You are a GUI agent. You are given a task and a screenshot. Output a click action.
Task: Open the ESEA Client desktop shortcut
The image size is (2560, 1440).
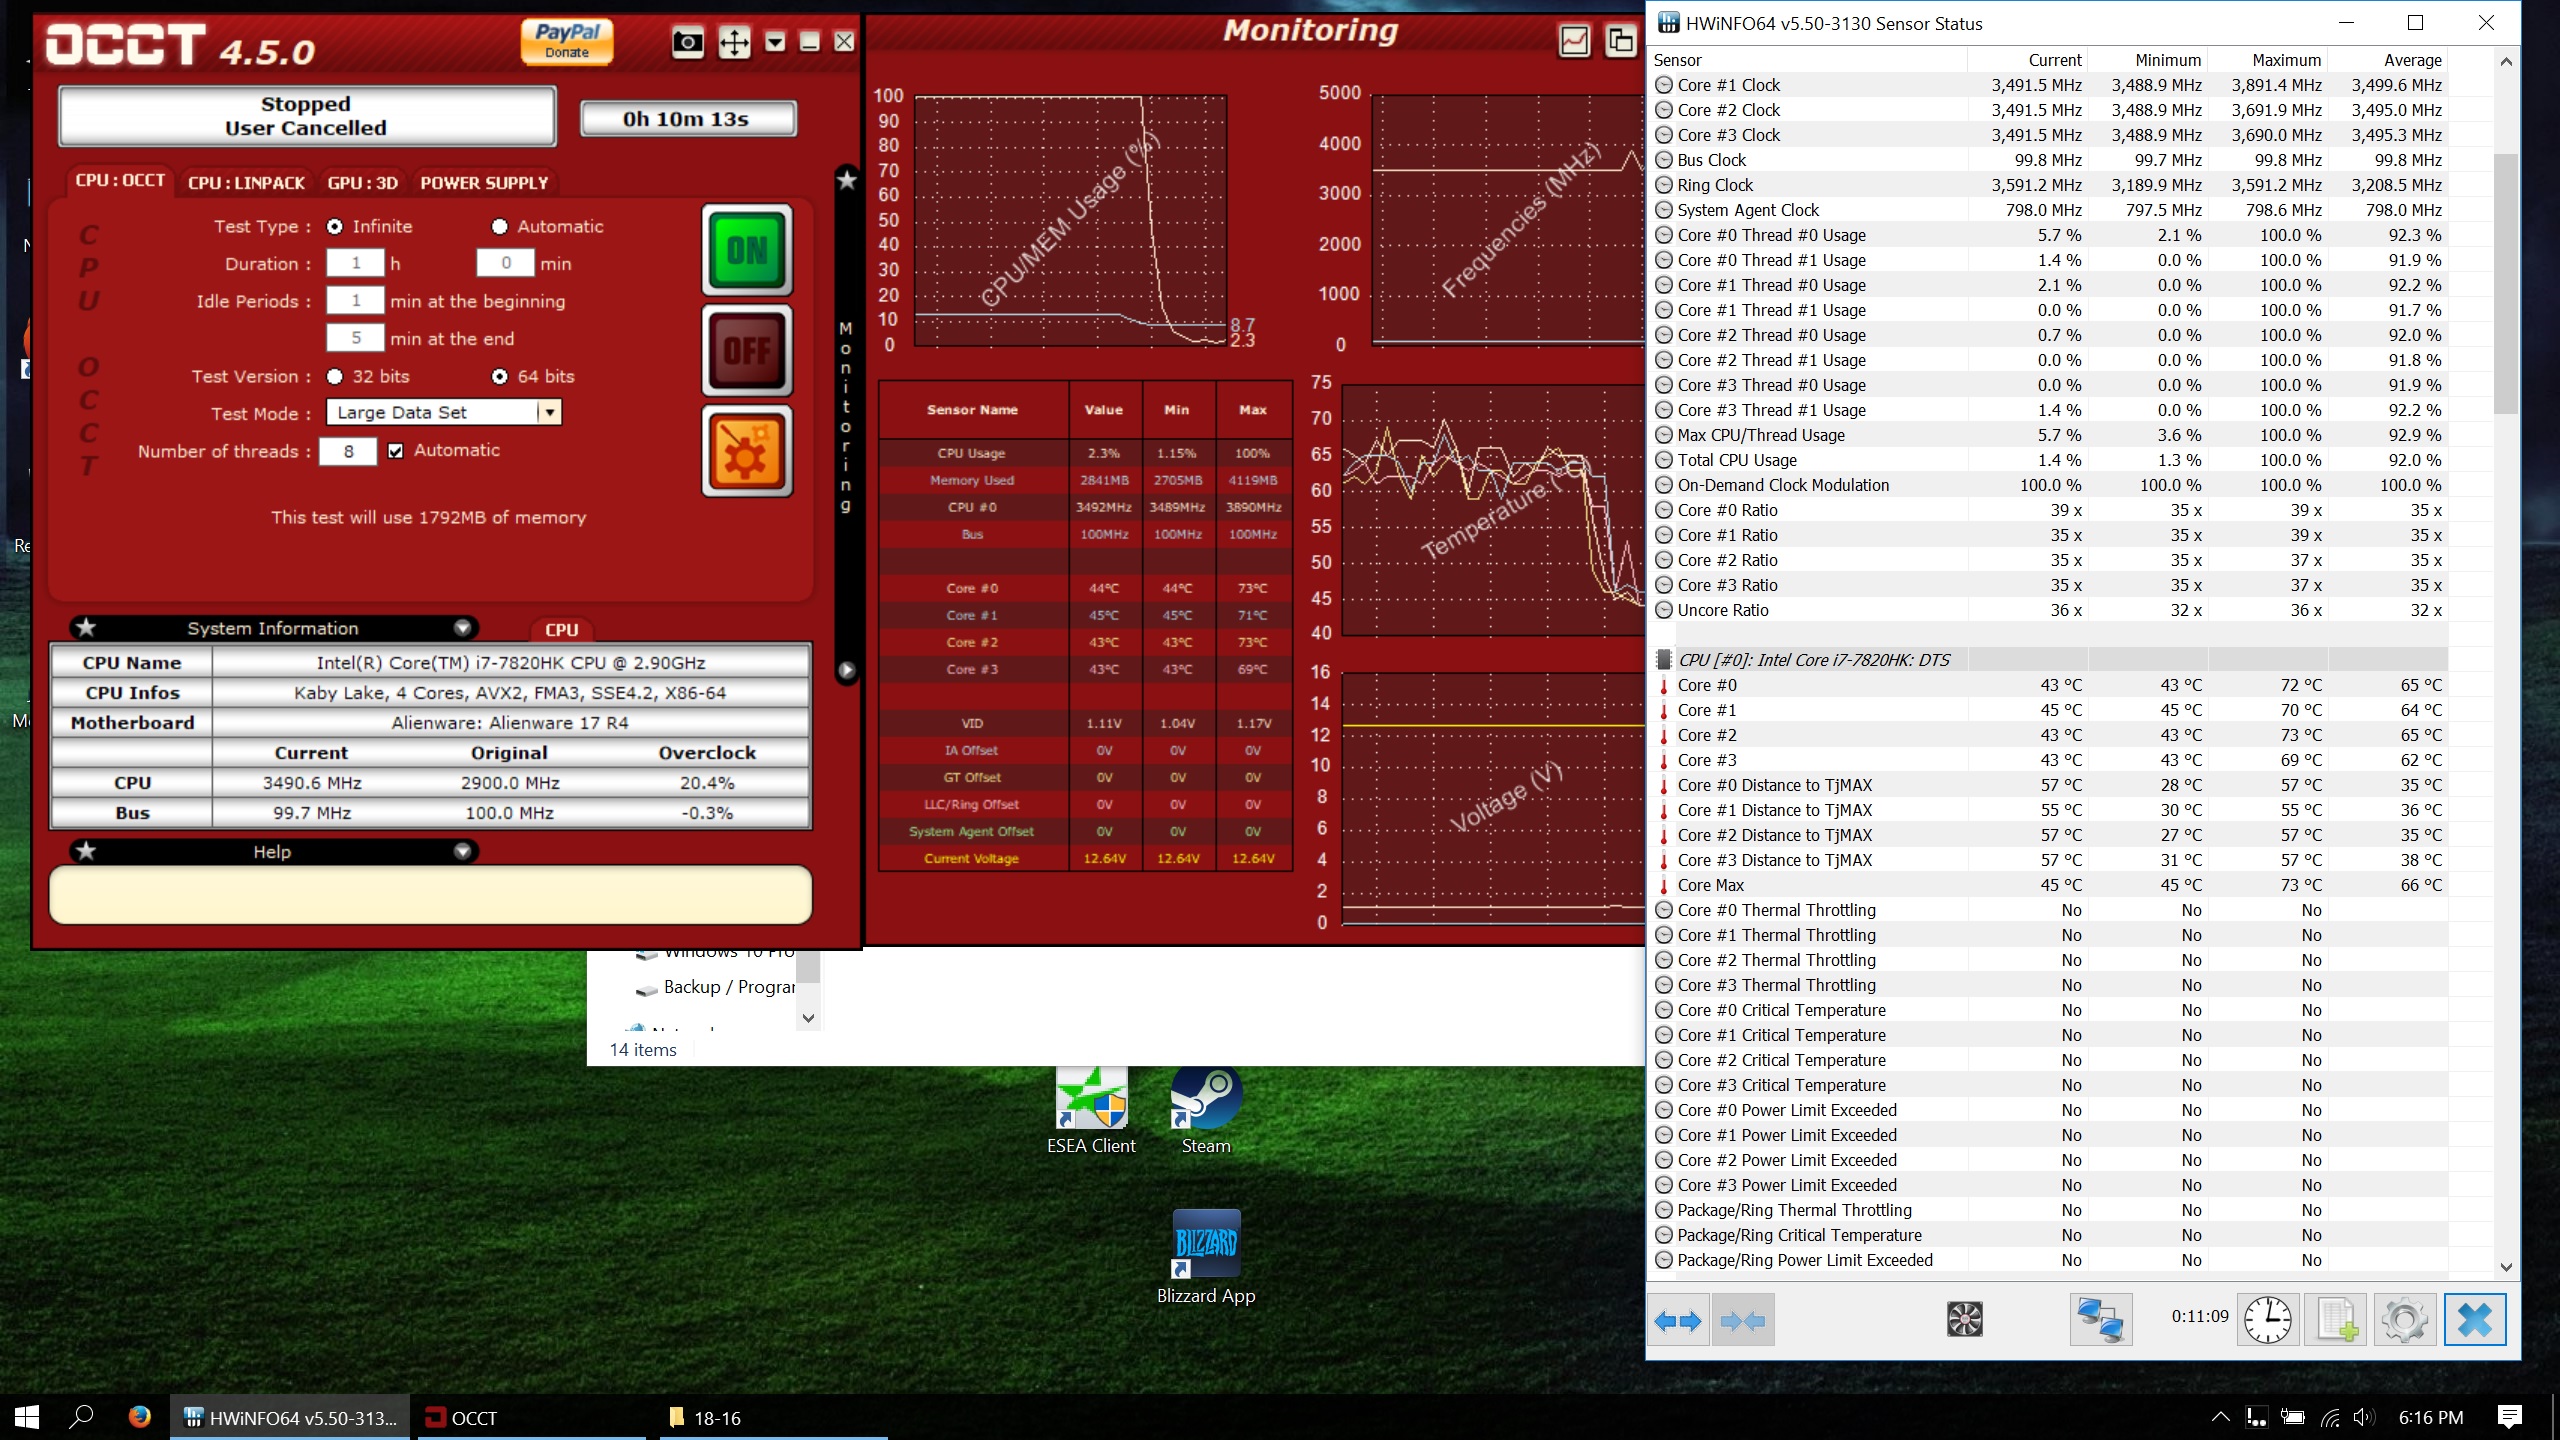(x=1091, y=1112)
